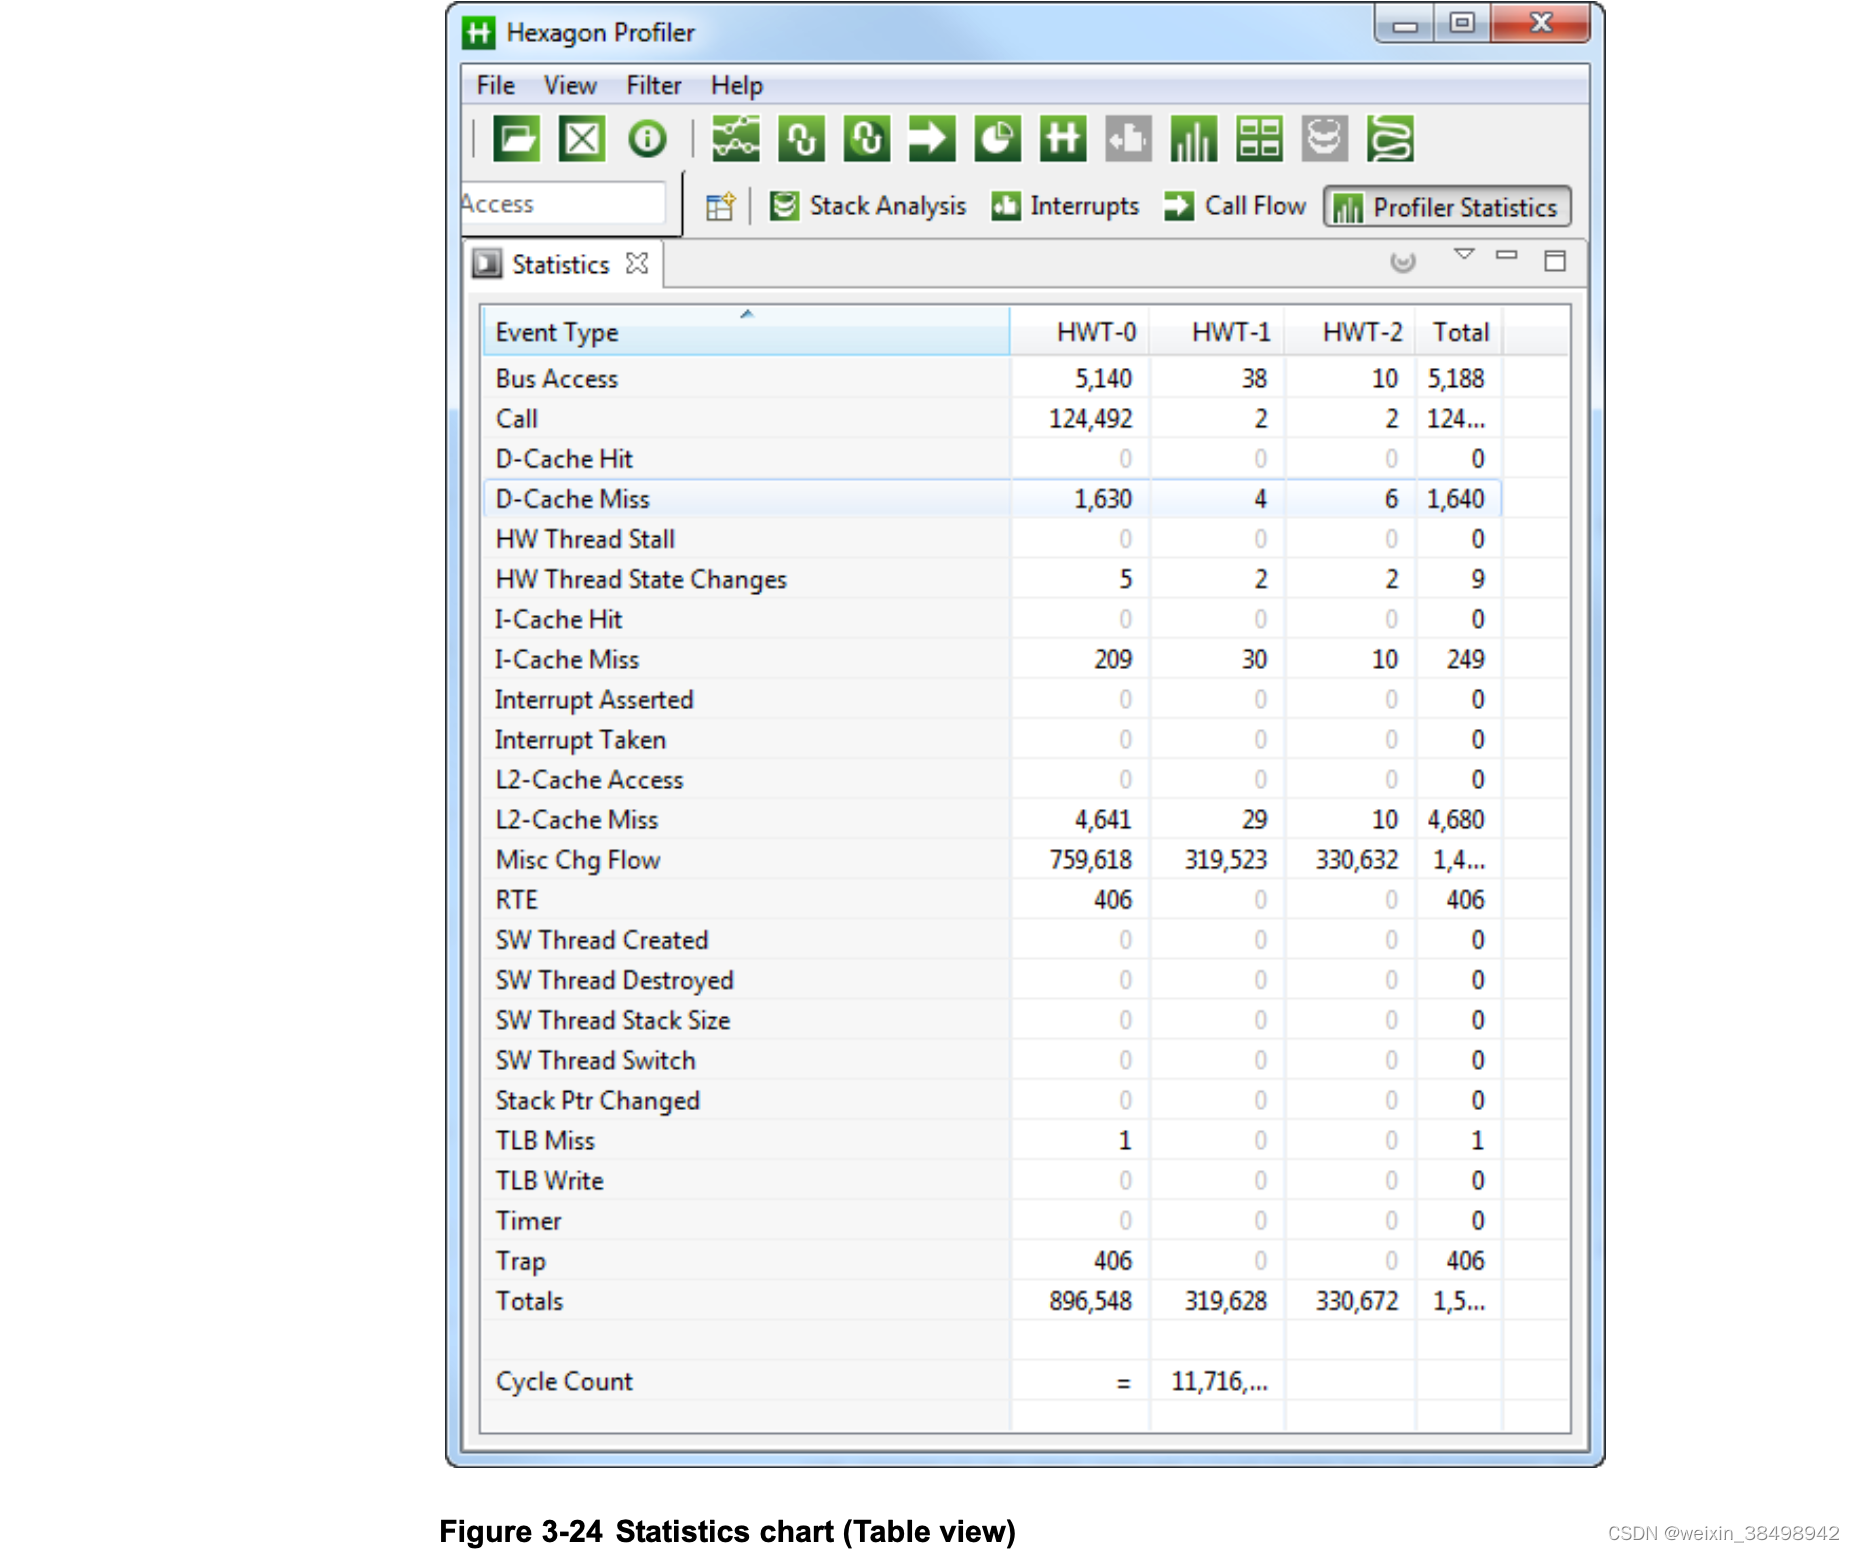This screenshot has width=1854, height=1552.
Task: Switch to Stack Analysis perspective
Action: (x=868, y=206)
